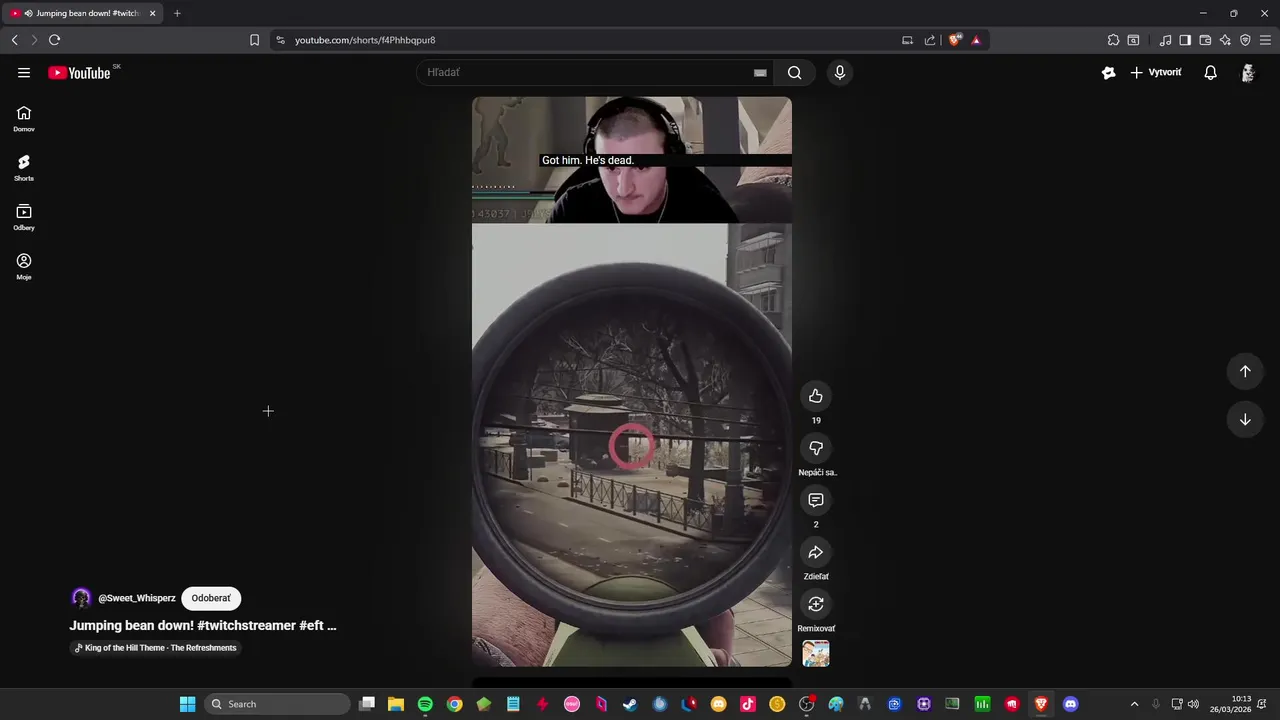Open Brave VPN shield icon
The width and height of the screenshot is (1280, 720).
(1245, 40)
